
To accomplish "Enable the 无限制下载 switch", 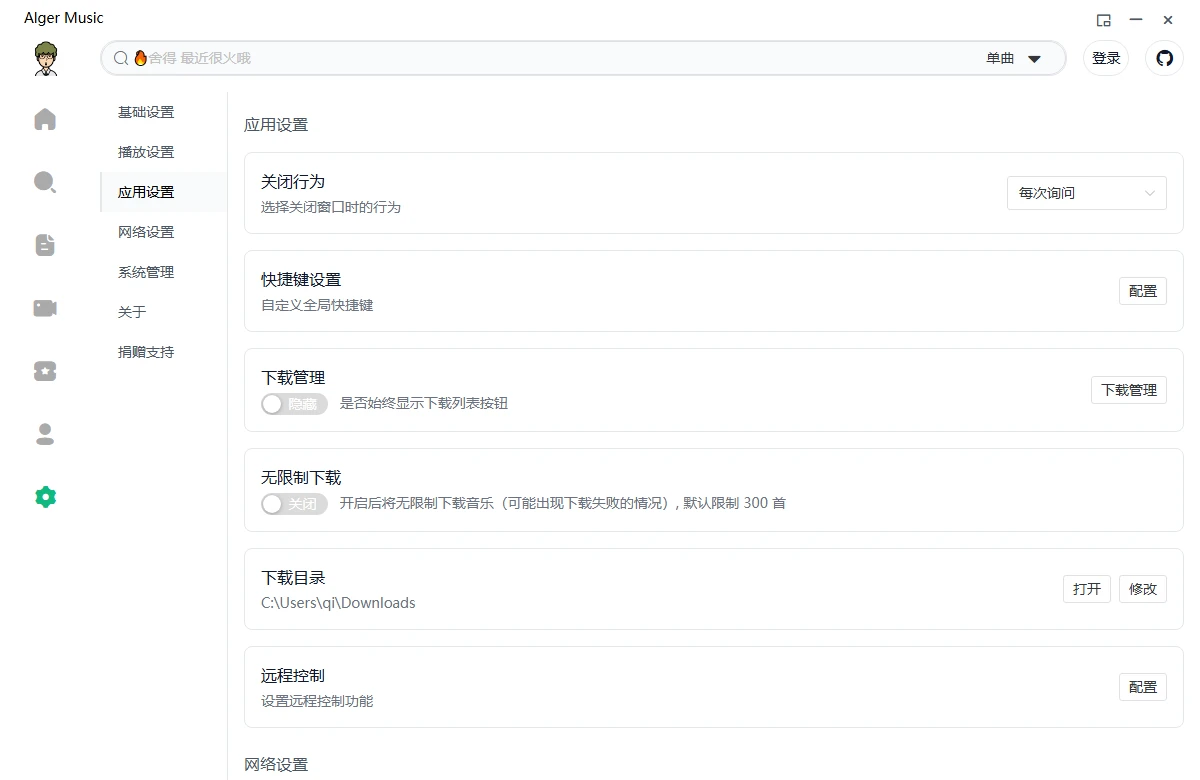I will point(294,504).
